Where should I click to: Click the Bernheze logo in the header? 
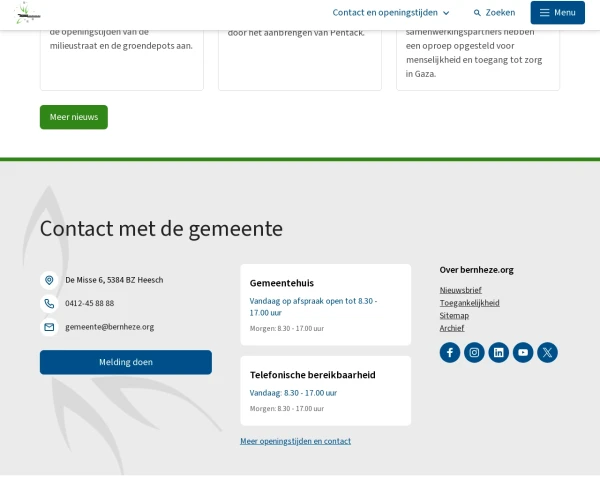coord(28,13)
